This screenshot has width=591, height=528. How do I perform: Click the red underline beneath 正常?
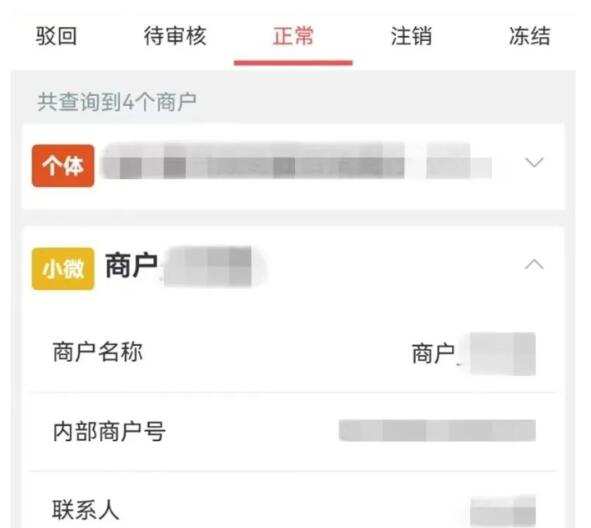point(293,63)
